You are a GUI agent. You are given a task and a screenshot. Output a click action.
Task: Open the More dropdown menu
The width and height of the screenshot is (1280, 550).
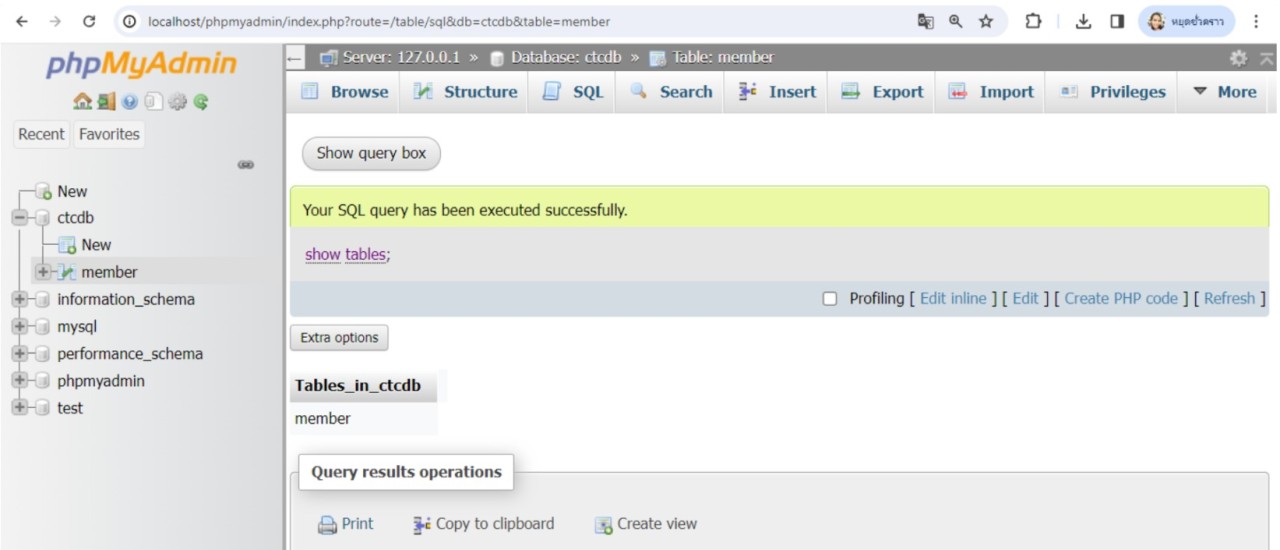pos(1224,92)
